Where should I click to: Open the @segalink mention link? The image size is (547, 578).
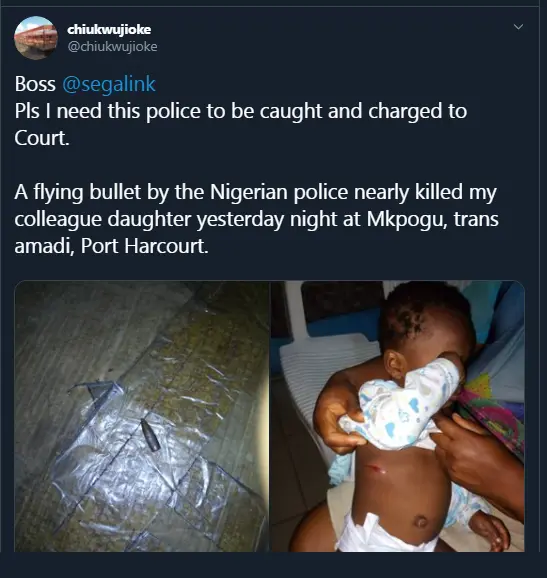[109, 84]
